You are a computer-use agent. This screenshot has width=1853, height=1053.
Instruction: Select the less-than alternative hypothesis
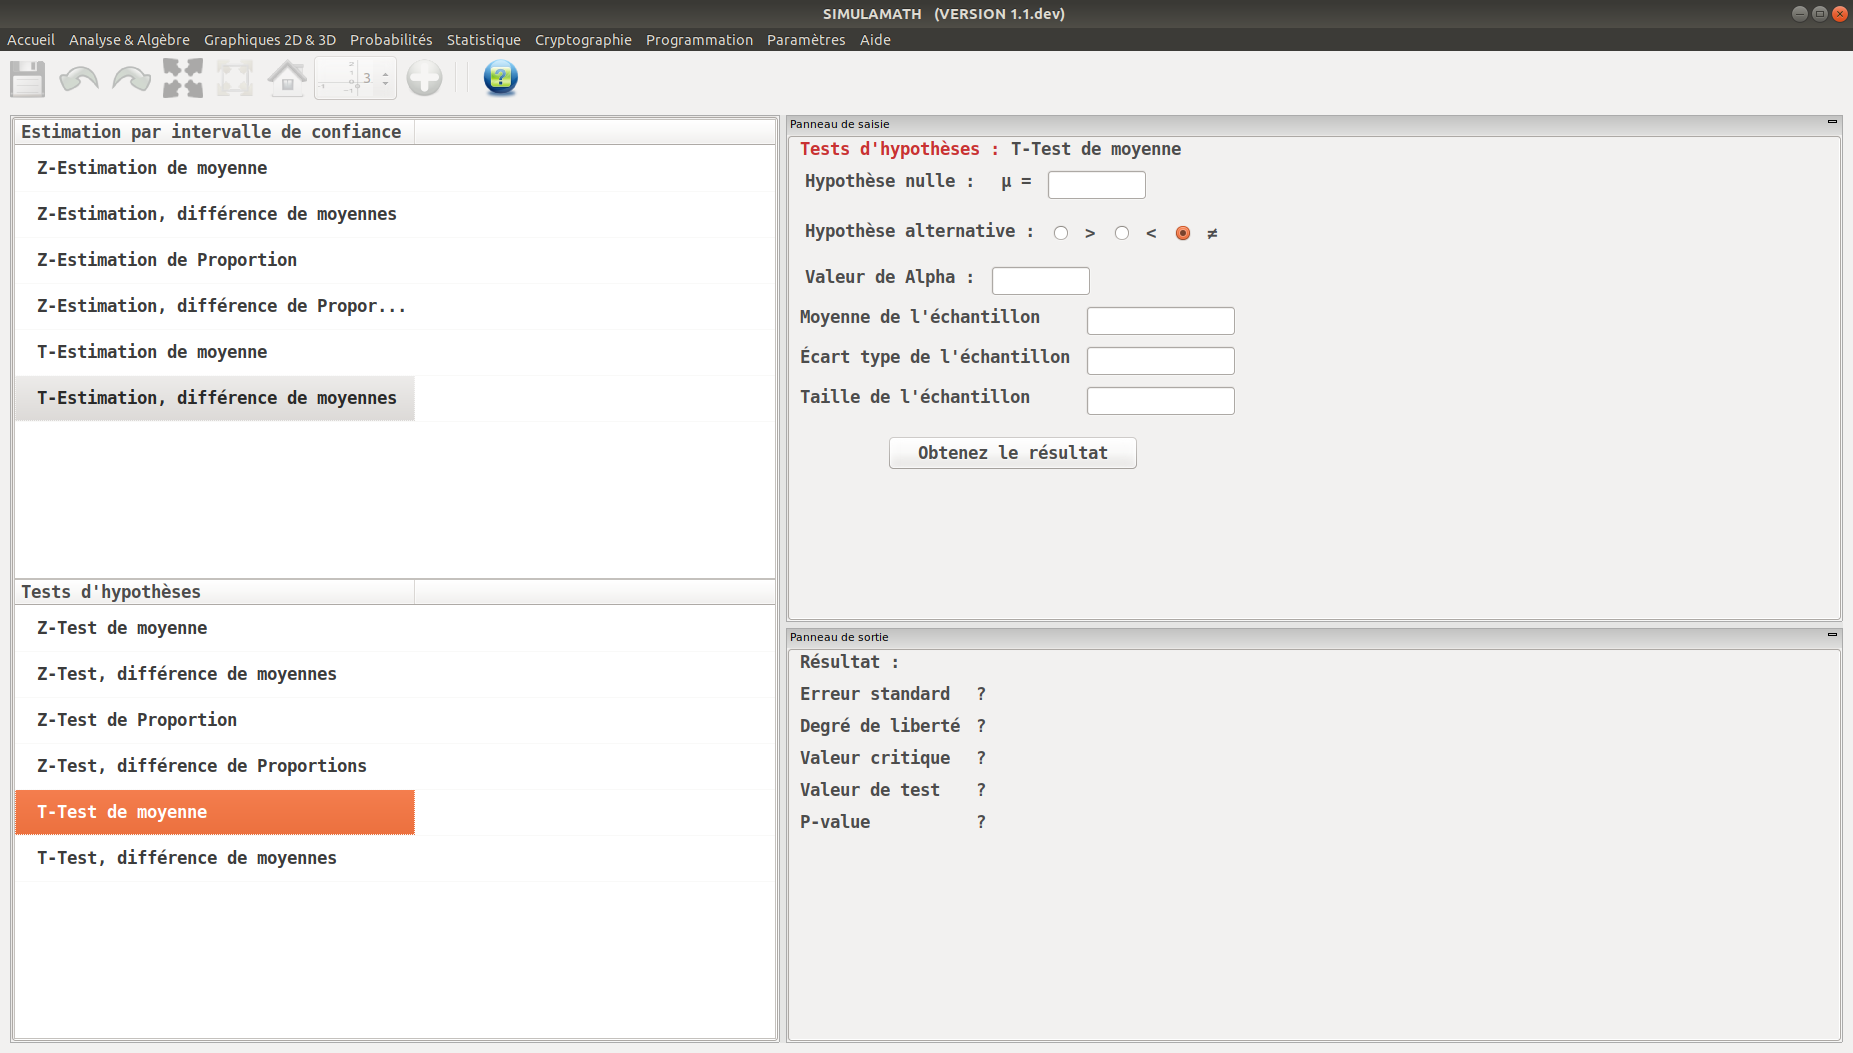coord(1122,233)
